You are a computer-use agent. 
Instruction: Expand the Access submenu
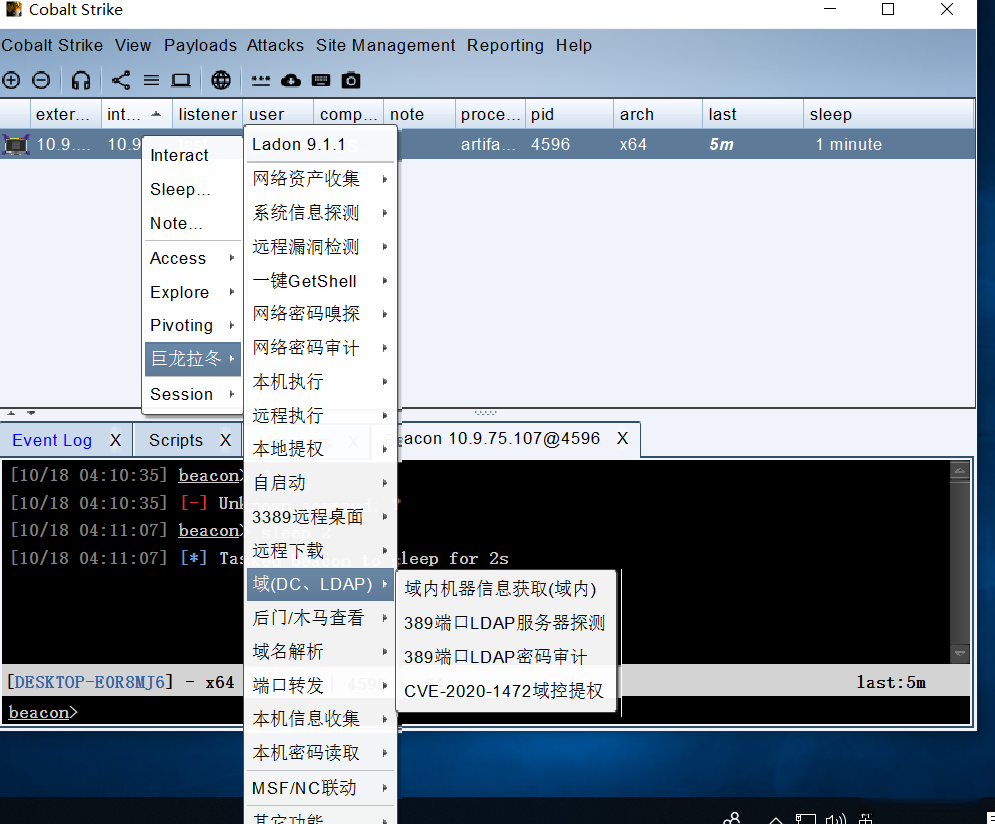tap(192, 258)
